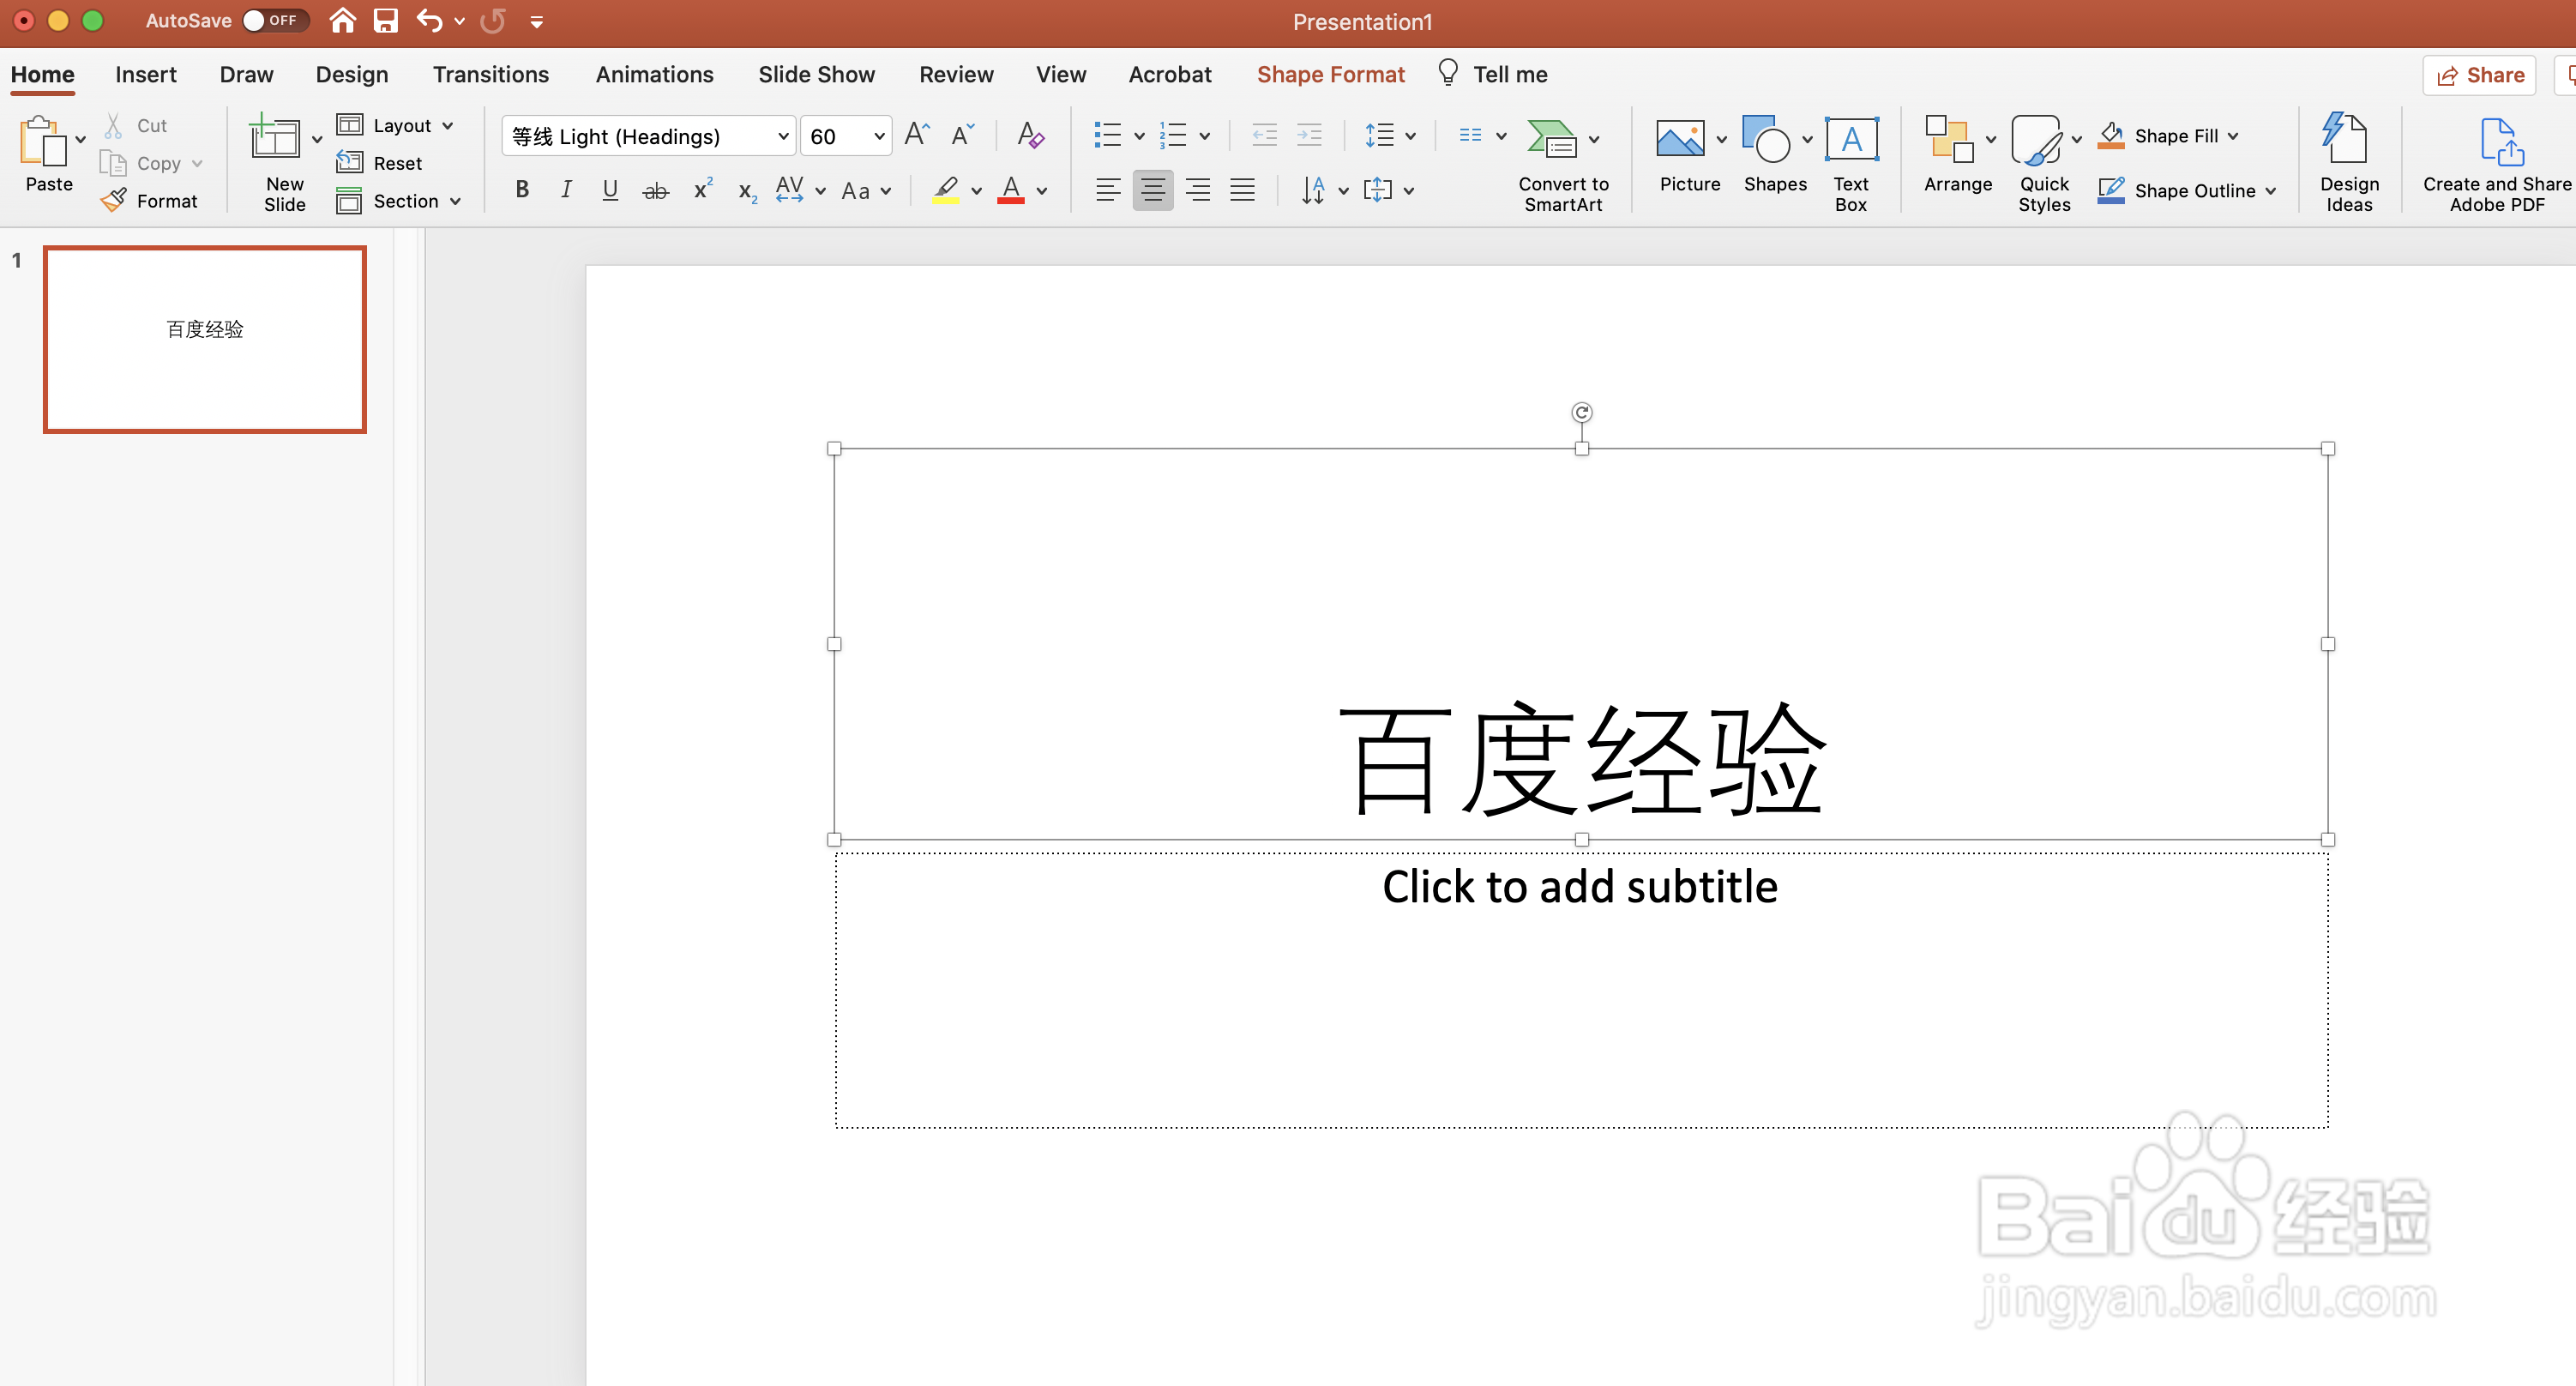Click the Strikethrough text icon
The height and width of the screenshot is (1386, 2576).
pos(655,190)
